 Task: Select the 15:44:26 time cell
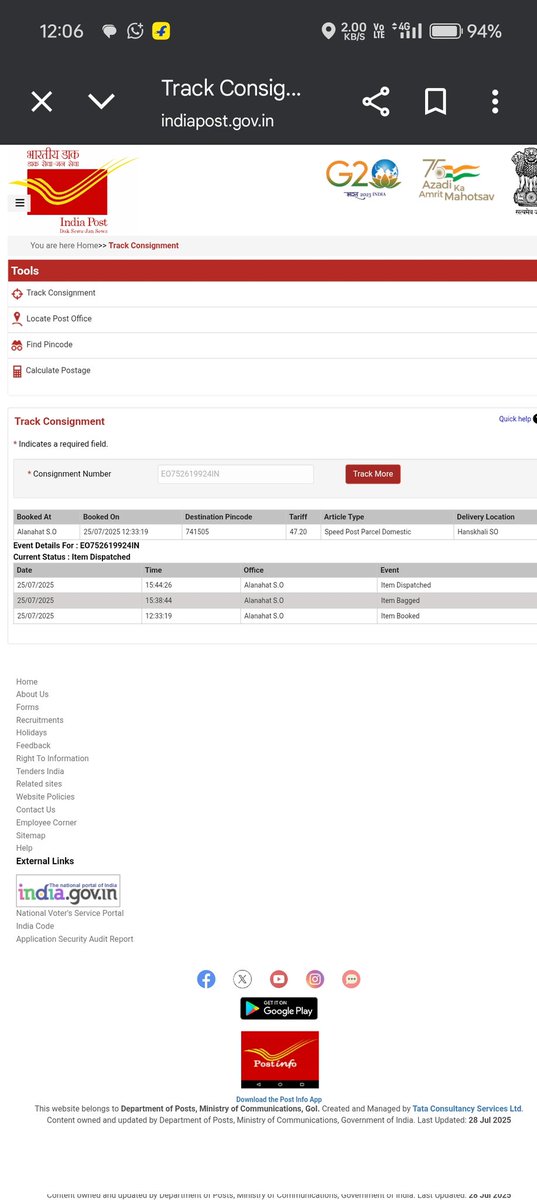(191, 585)
